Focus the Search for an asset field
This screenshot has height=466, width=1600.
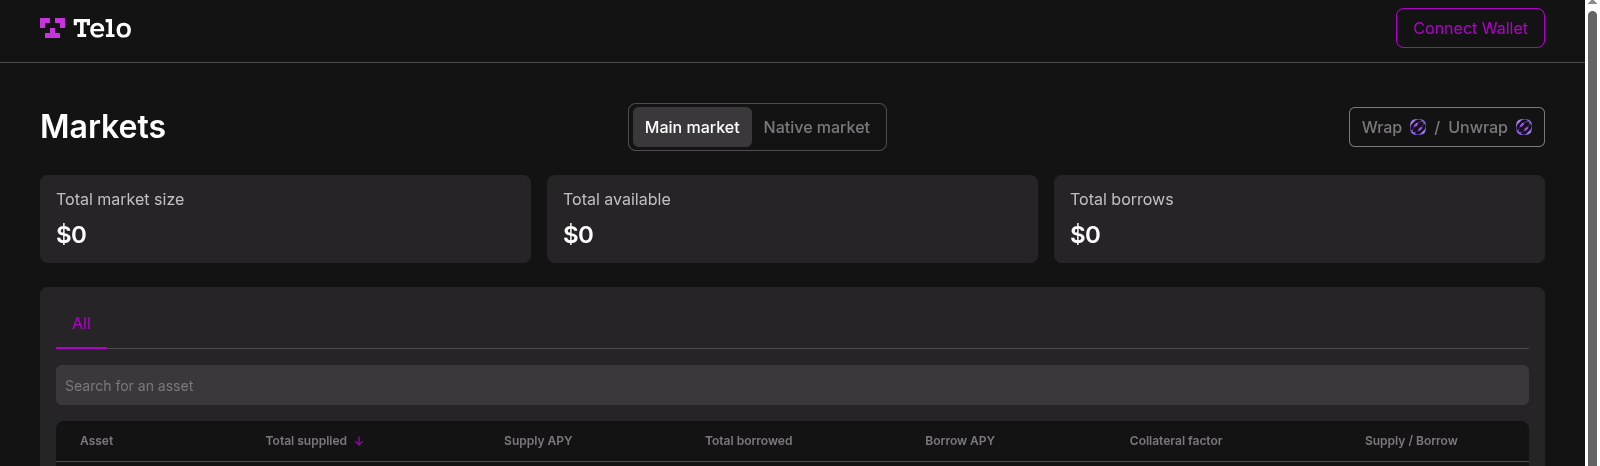click(x=792, y=385)
